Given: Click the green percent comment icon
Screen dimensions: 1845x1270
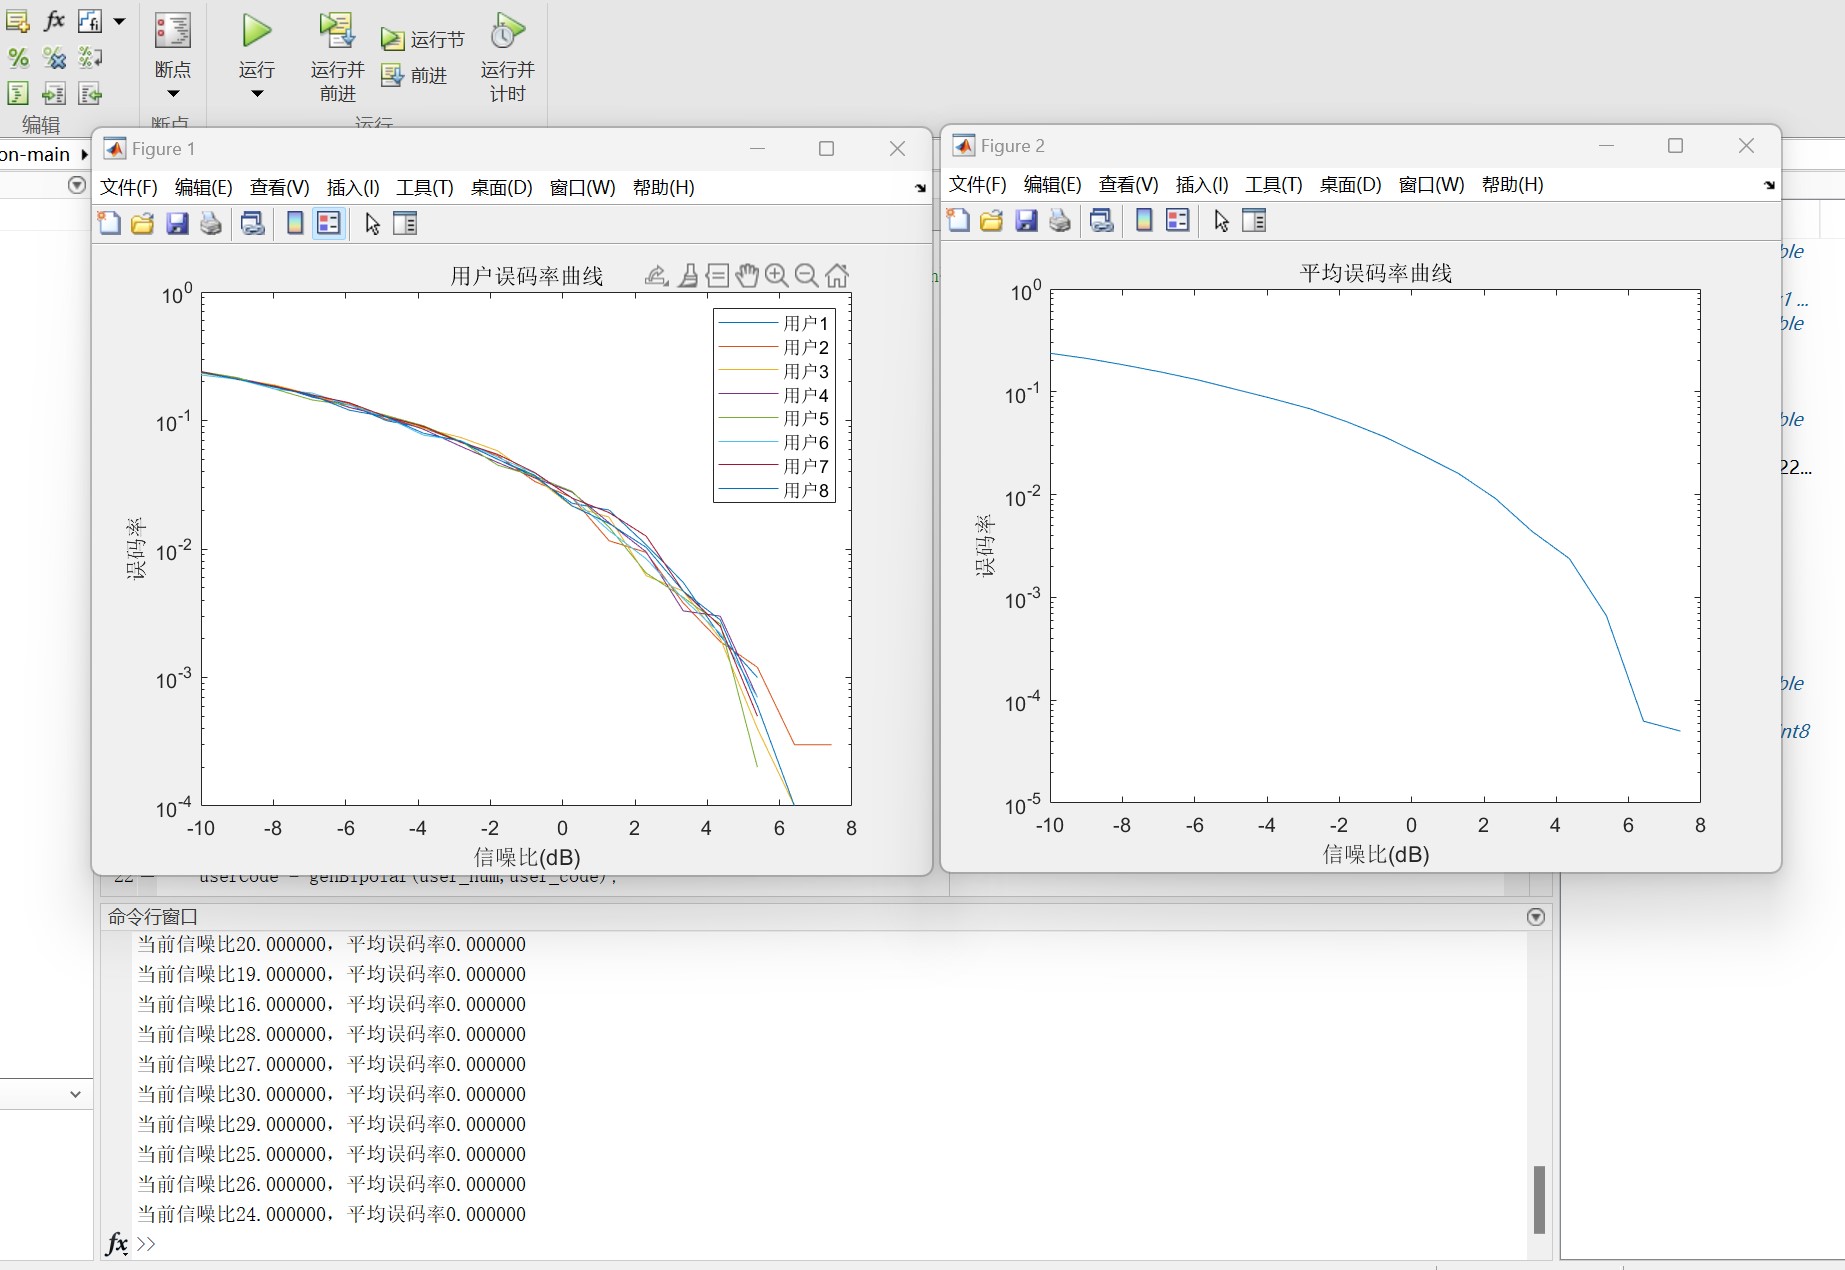Looking at the screenshot, I should [18, 58].
